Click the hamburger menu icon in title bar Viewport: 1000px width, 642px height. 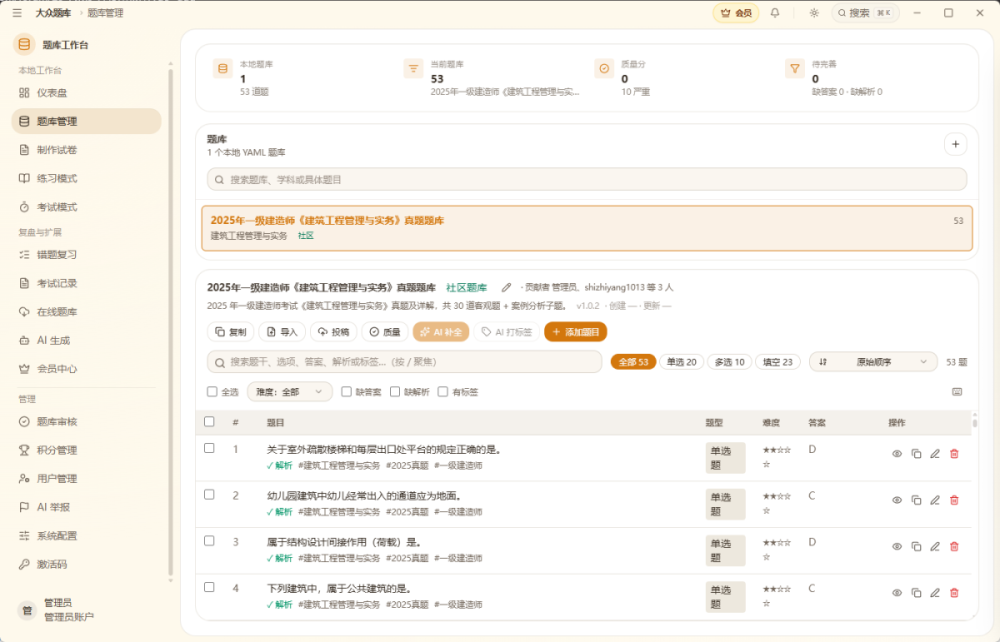click(x=17, y=13)
